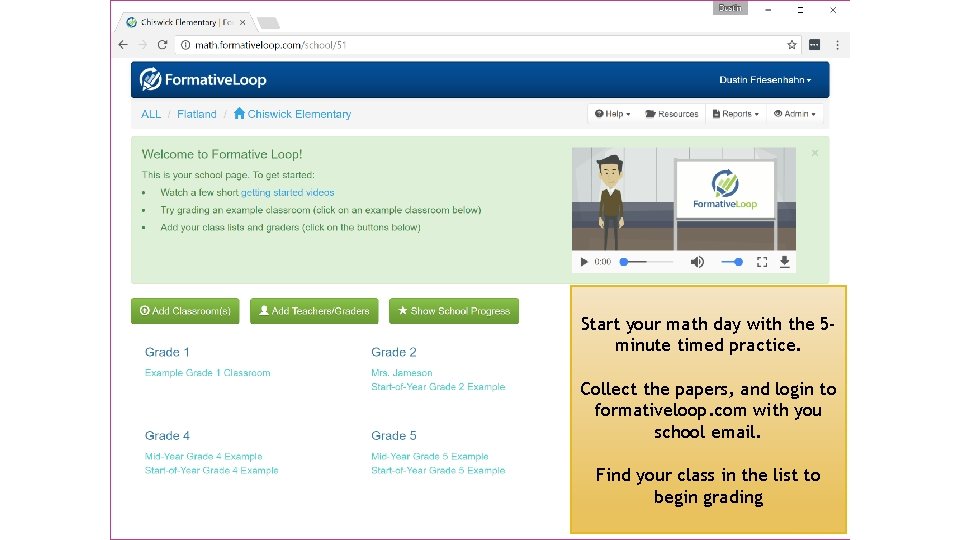Open Mid-Year Grade 5 Example
The image size is (960, 540).
tap(430, 456)
